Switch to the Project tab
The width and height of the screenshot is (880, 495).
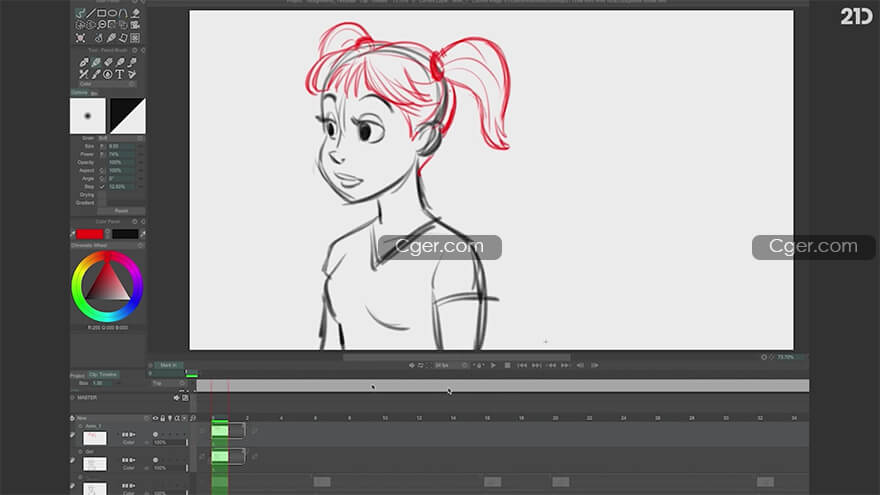pos(77,375)
